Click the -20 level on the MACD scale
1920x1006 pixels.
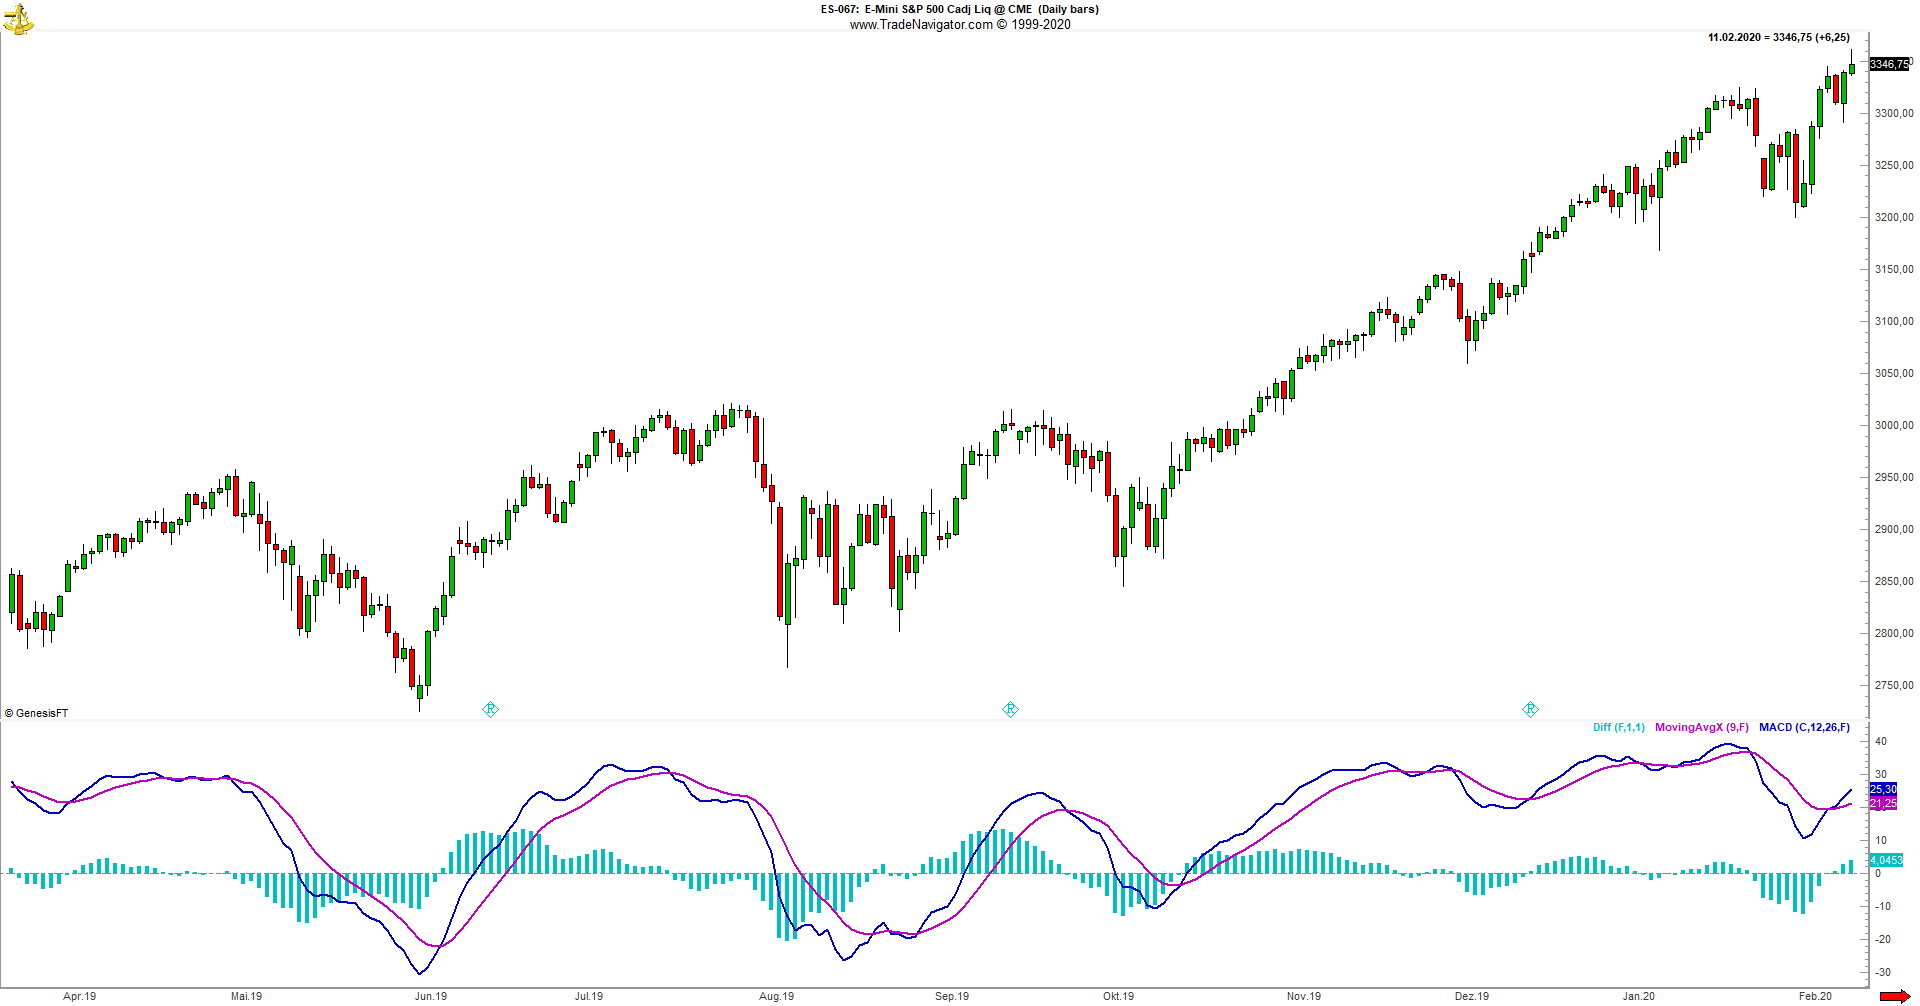pyautogui.click(x=1883, y=939)
